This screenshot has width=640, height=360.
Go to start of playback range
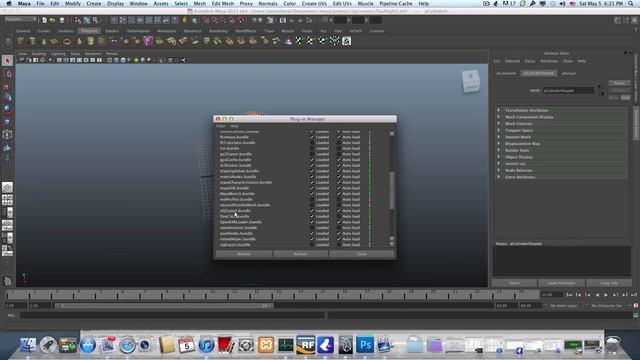coord(569,295)
